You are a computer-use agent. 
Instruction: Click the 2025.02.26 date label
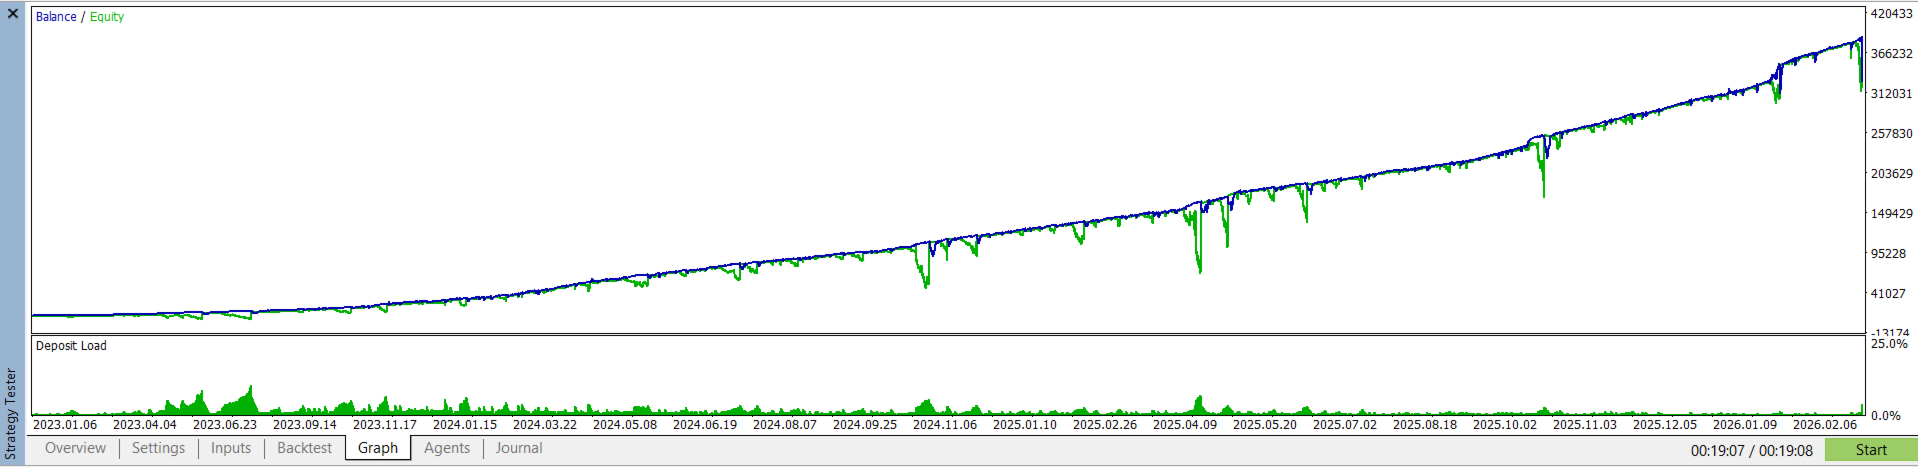point(1105,425)
